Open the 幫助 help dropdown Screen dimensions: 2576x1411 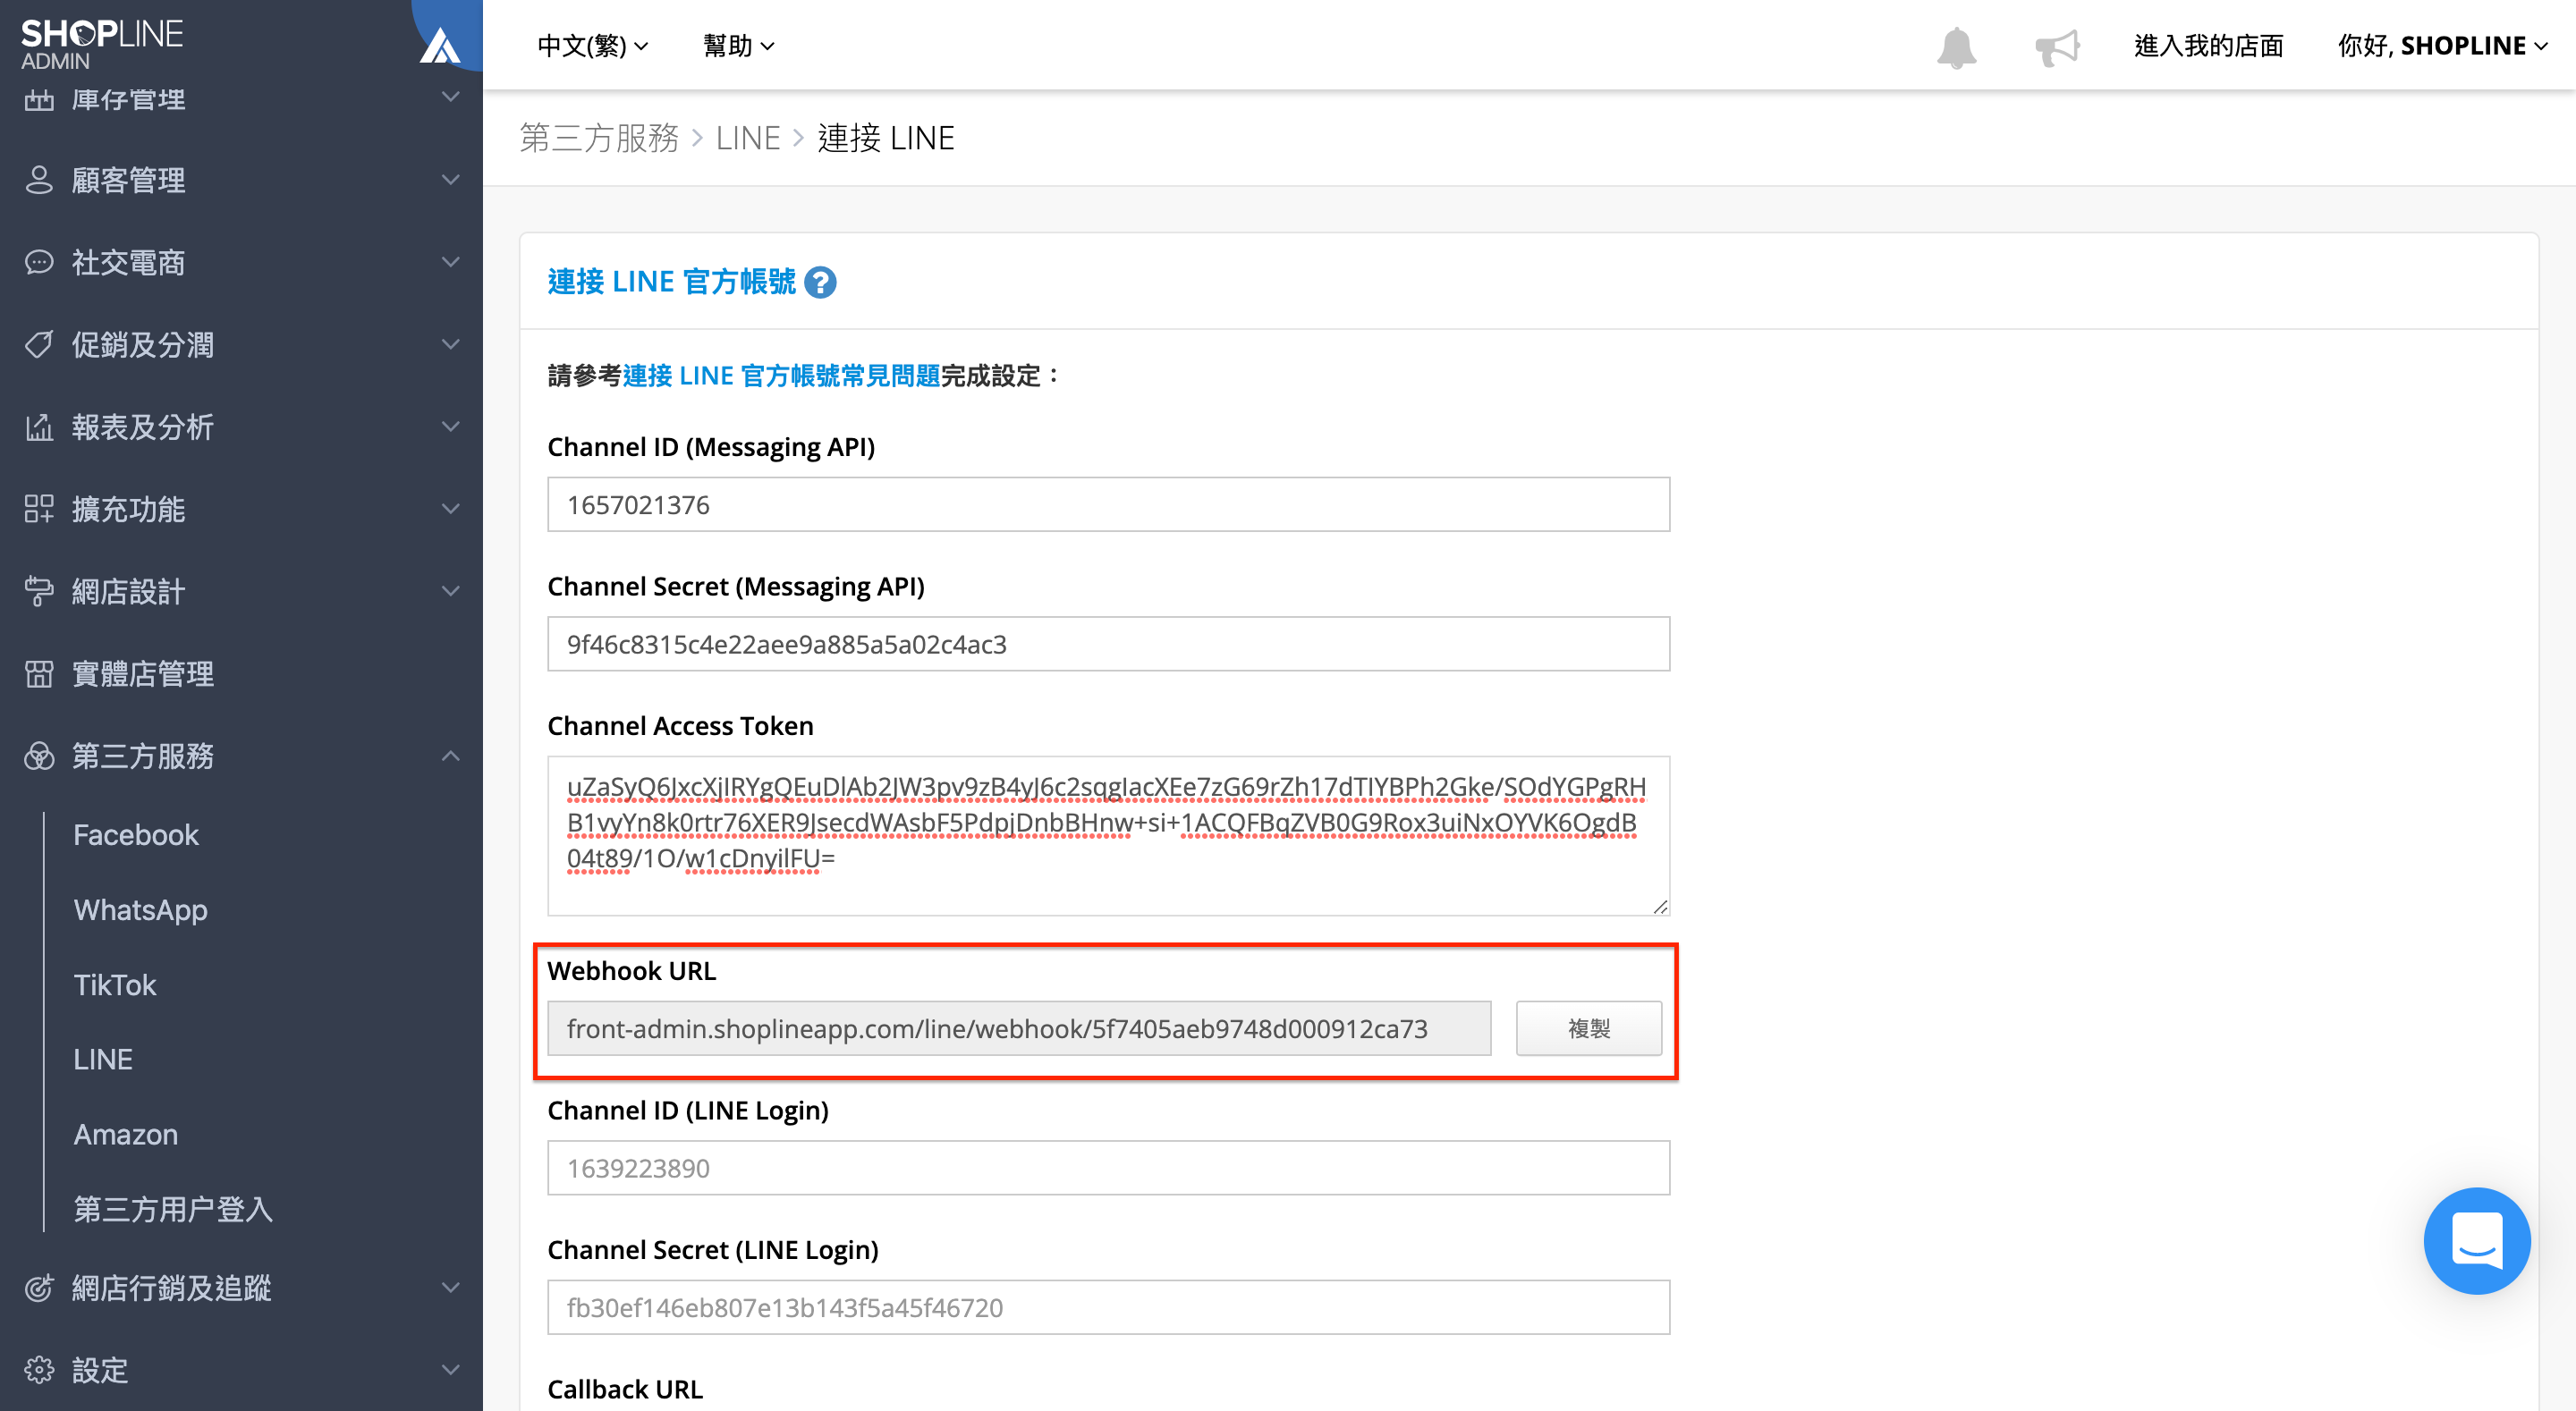739,46
